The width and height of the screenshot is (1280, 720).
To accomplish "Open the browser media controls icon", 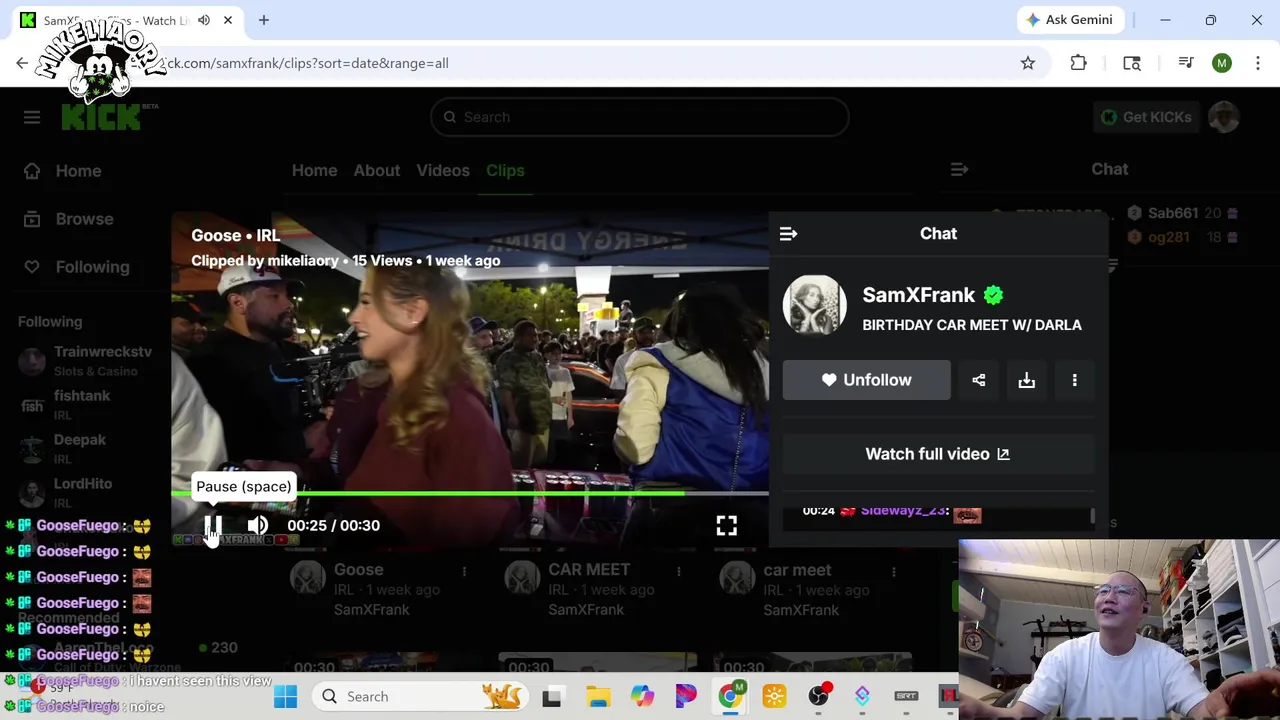I will tap(1186, 63).
